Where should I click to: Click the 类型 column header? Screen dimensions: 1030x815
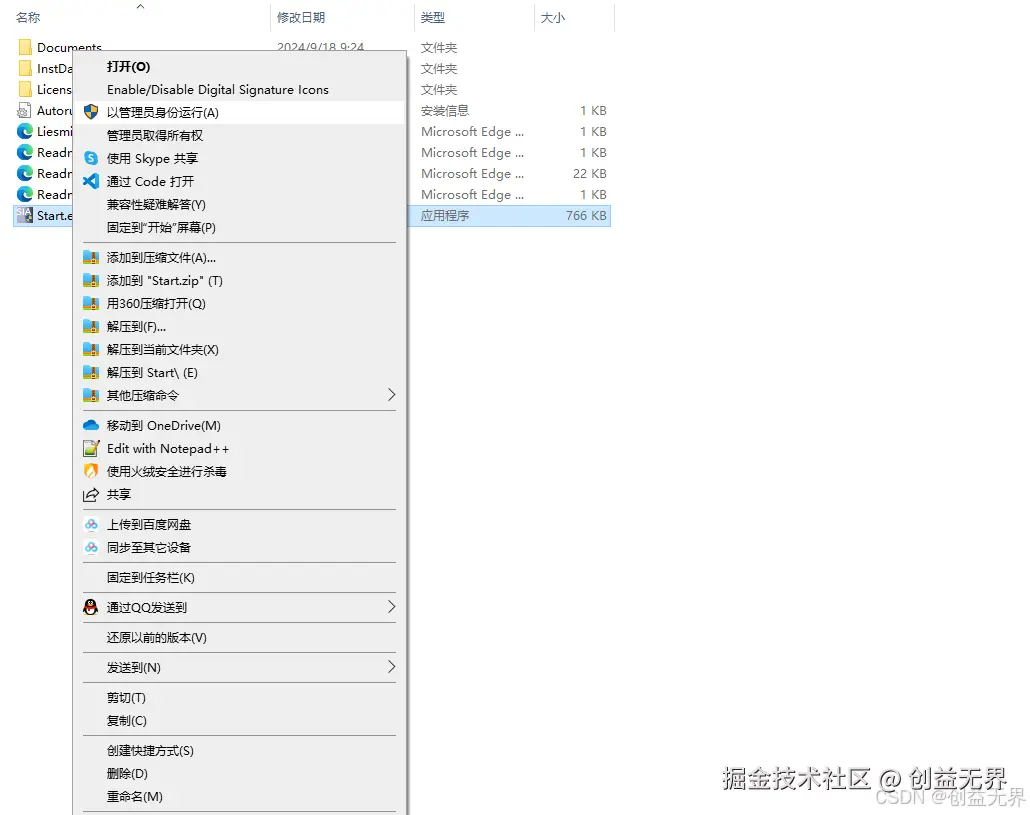(433, 18)
